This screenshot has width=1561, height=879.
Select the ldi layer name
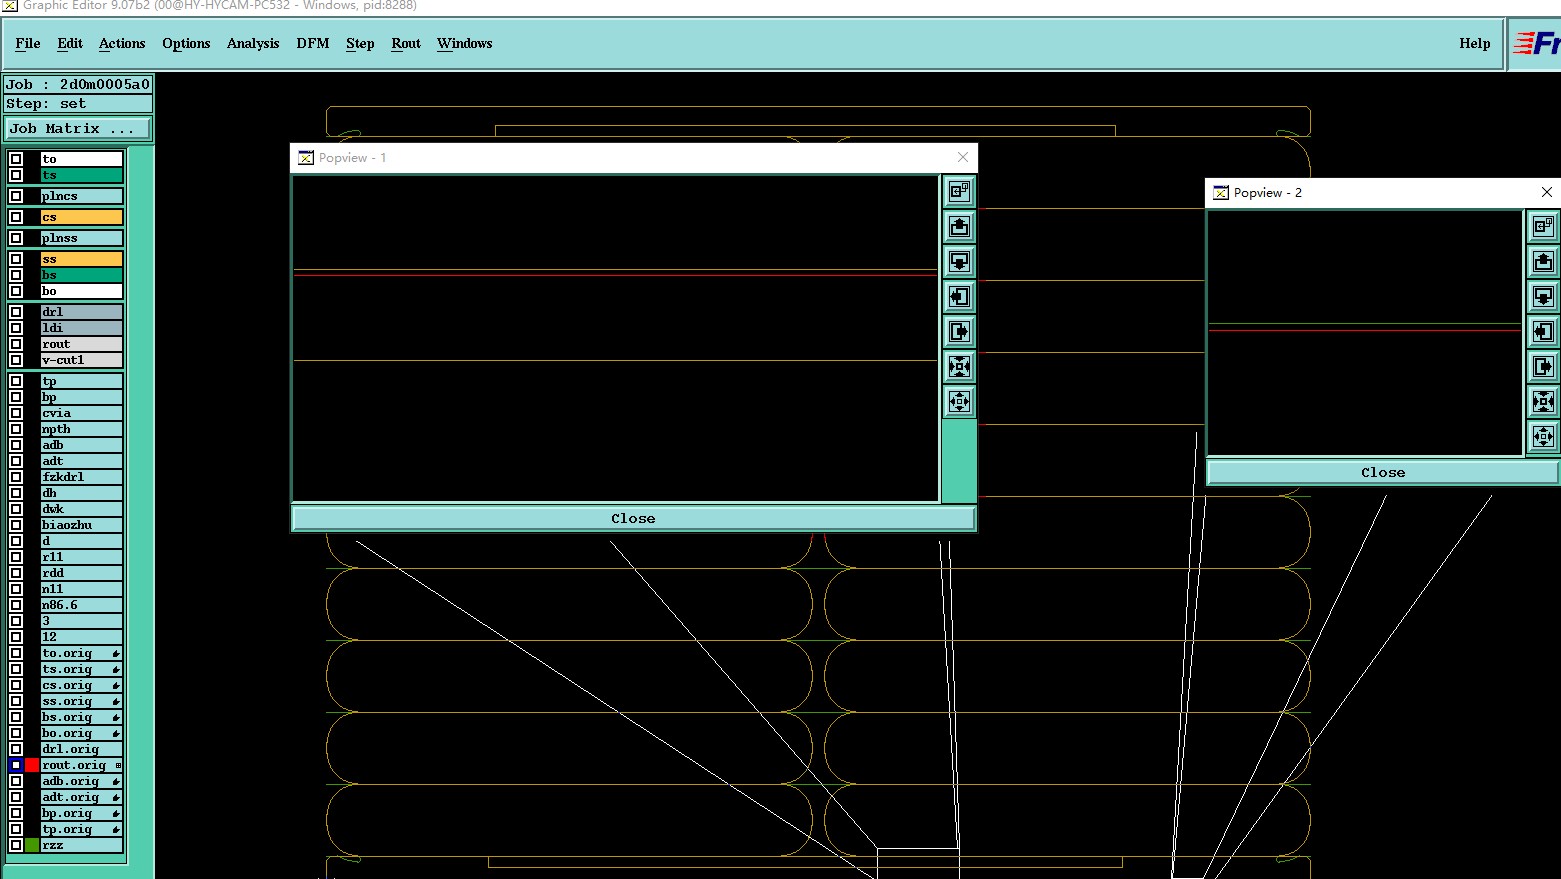(82, 328)
